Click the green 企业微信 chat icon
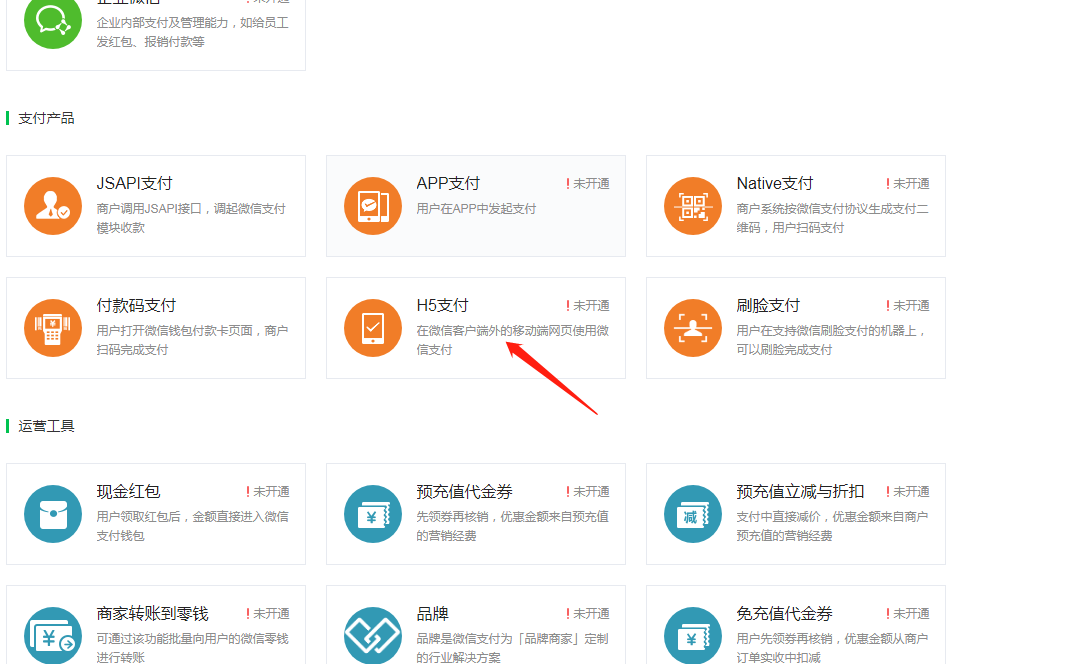This screenshot has width=1085, height=664. point(52,20)
